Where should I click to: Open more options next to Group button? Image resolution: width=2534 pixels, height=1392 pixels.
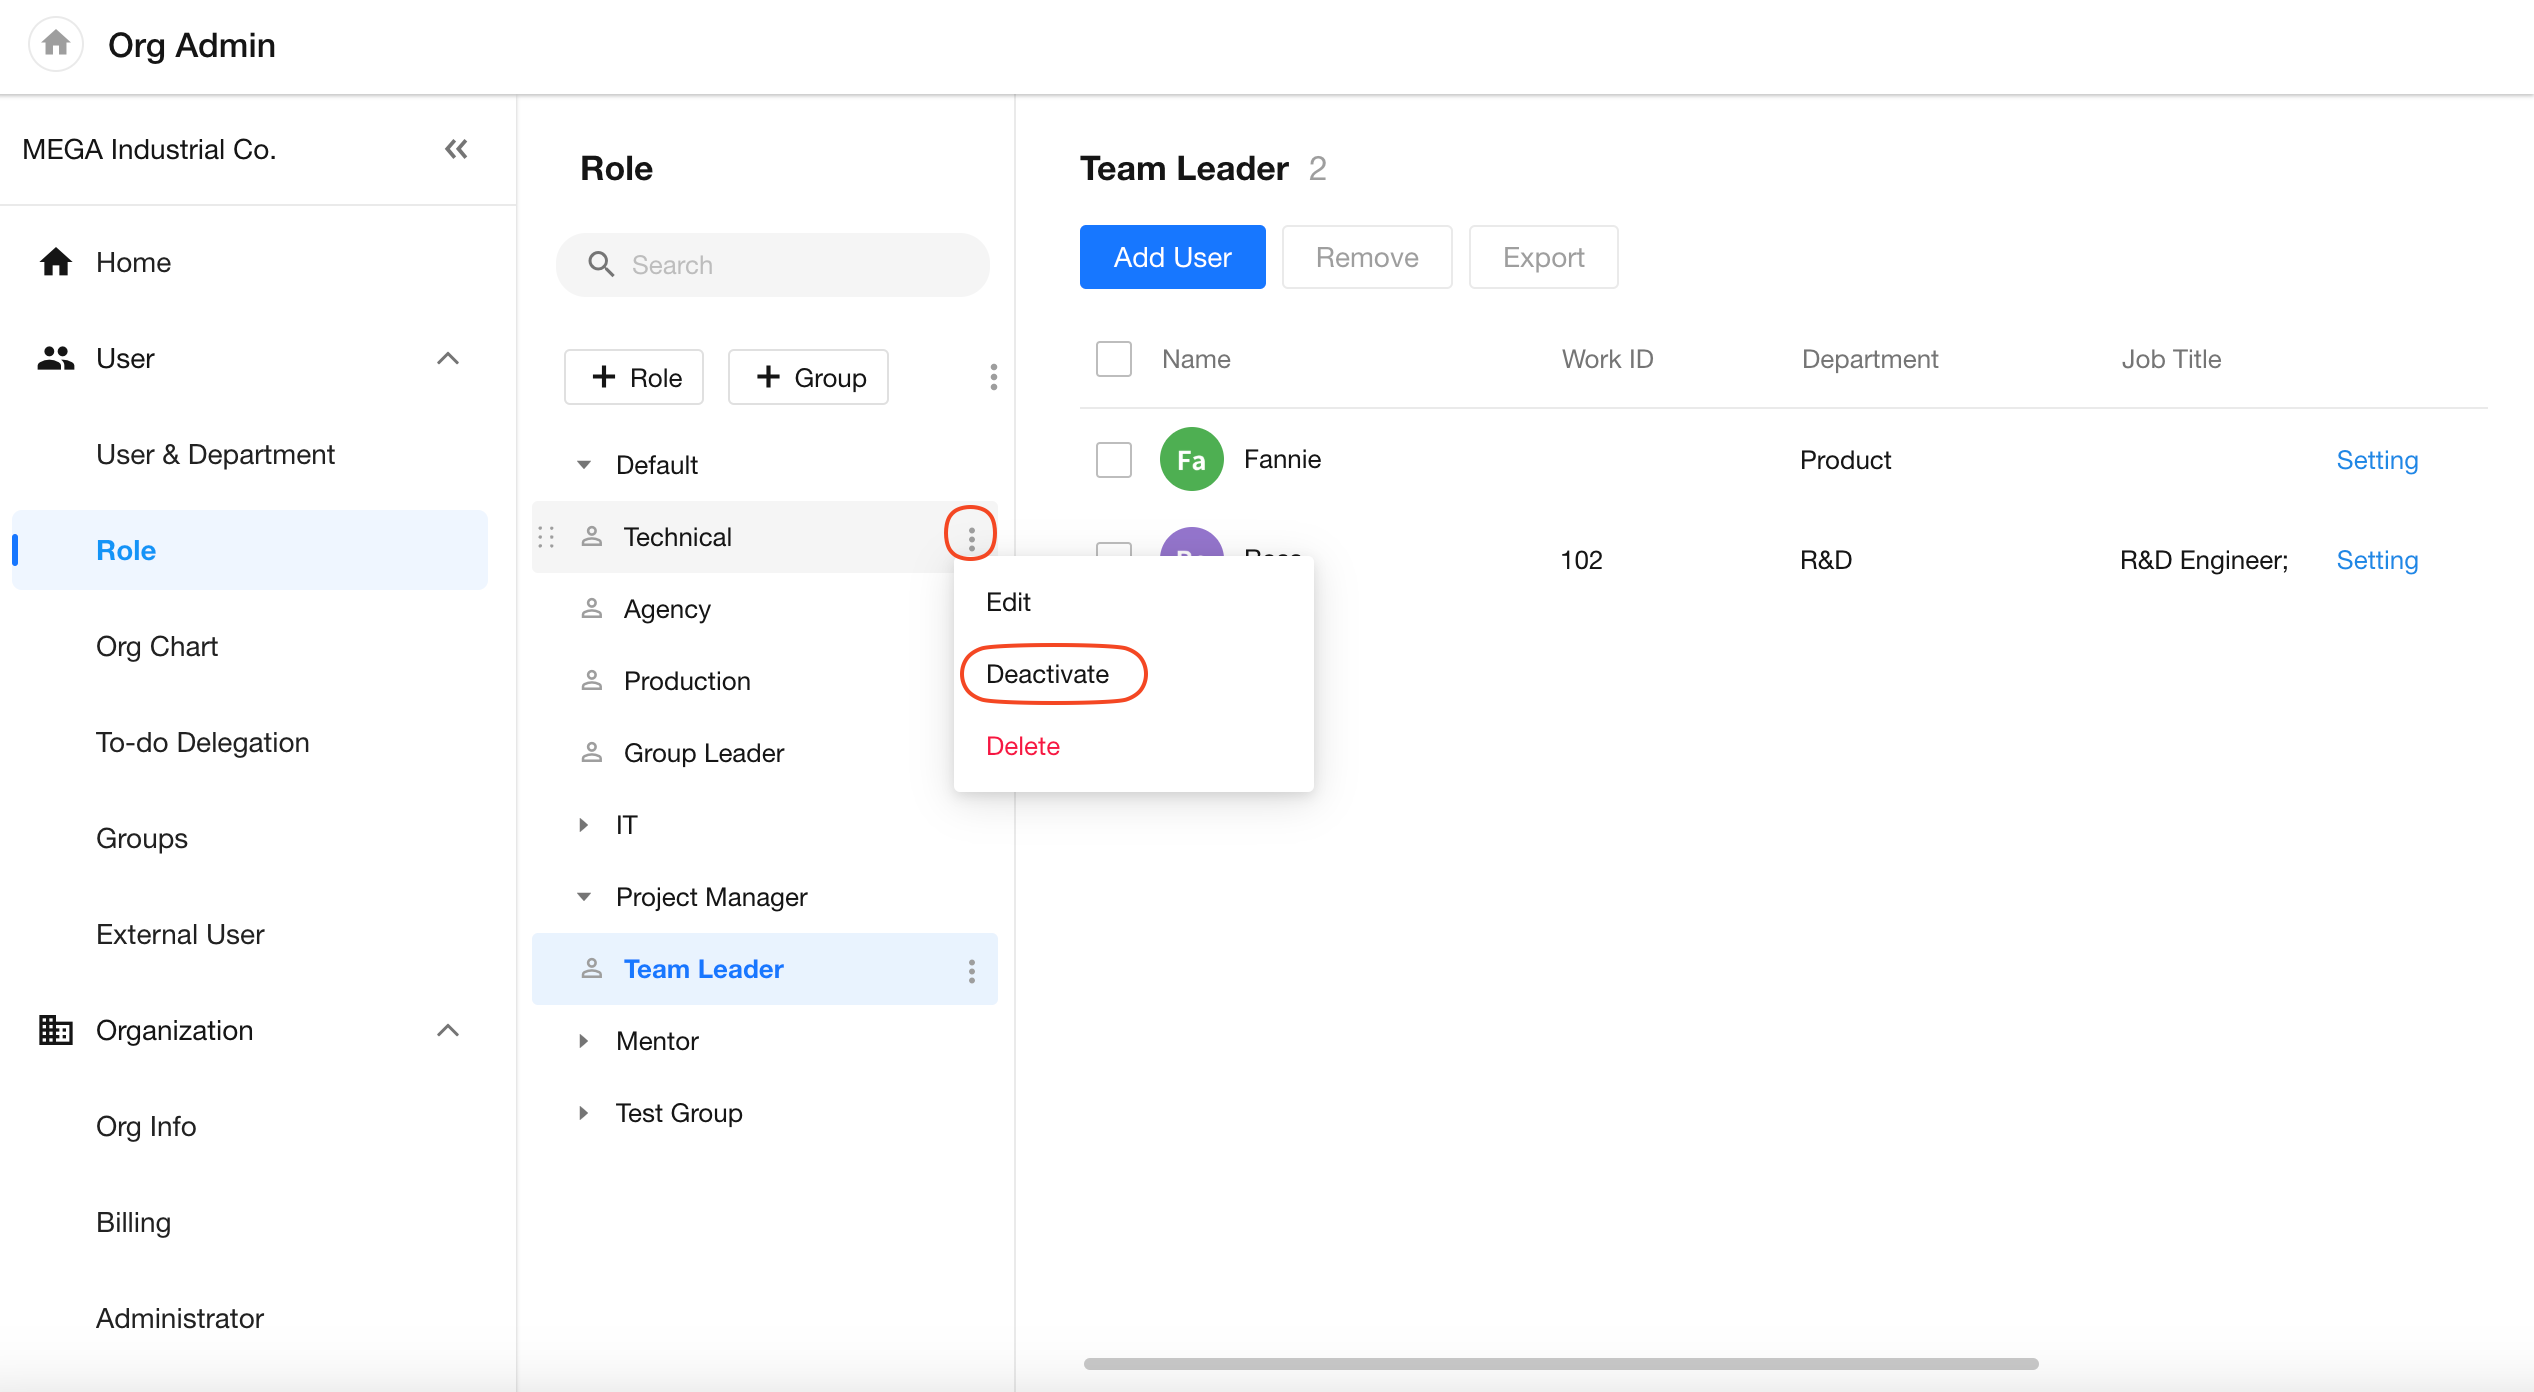992,377
